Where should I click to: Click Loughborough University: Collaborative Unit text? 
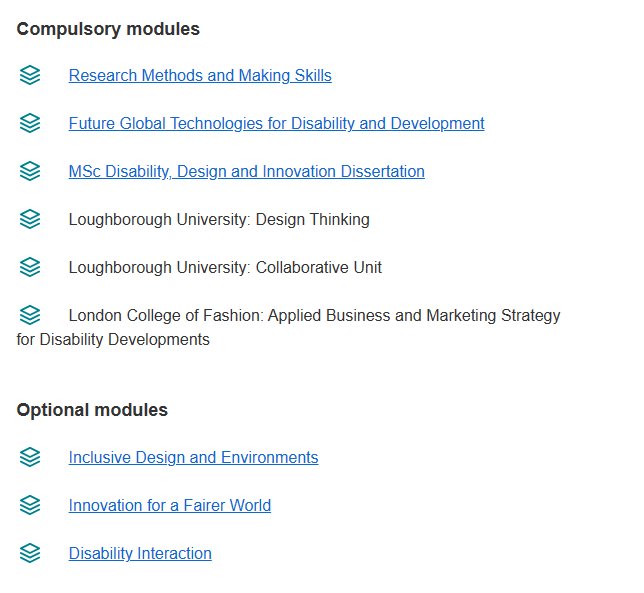[225, 268]
